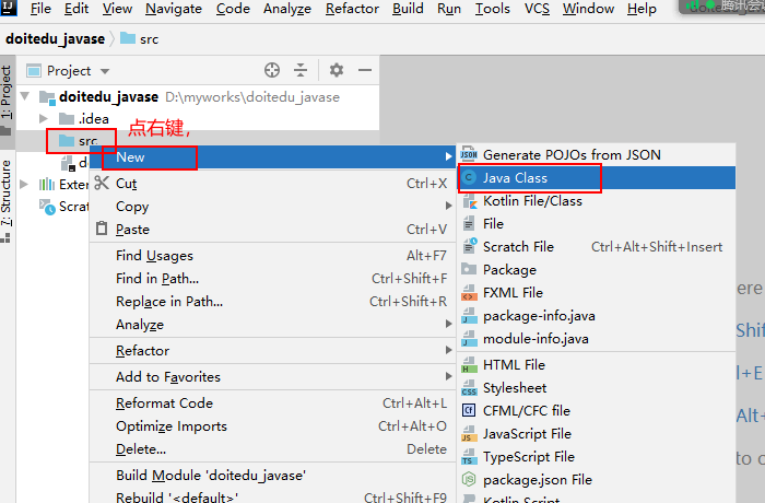Image resolution: width=765 pixels, height=503 pixels.
Task: Click the External Libraries icon
Action: (47, 184)
